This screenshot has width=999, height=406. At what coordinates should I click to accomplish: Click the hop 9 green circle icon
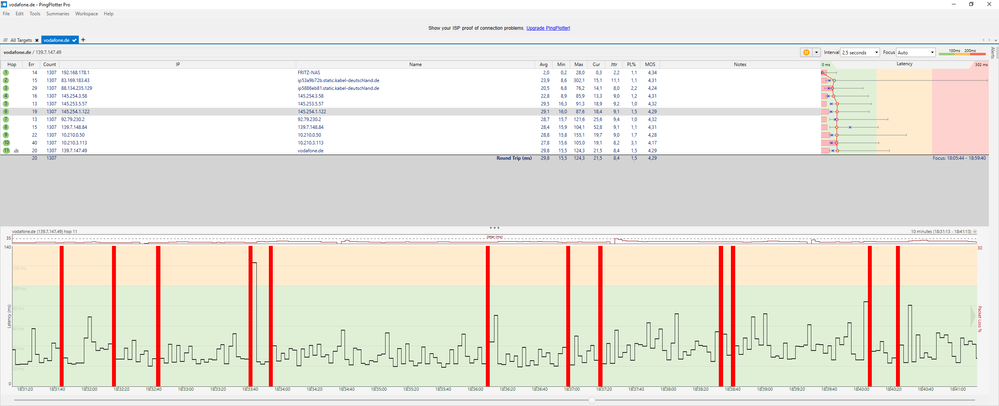pyautogui.click(x=6, y=135)
